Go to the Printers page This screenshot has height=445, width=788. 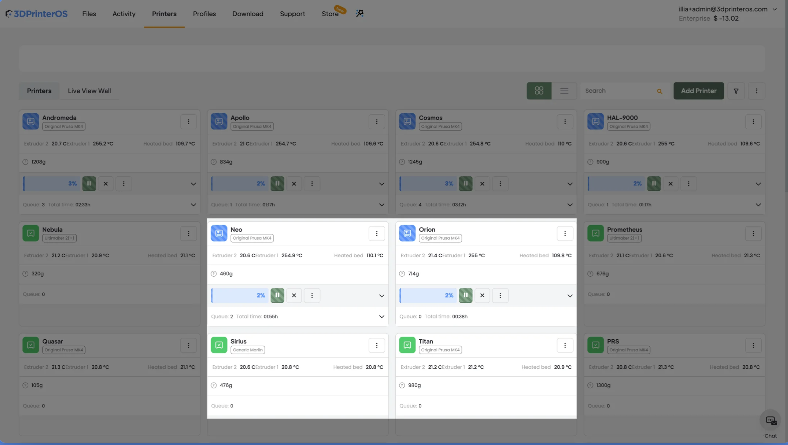click(x=164, y=14)
